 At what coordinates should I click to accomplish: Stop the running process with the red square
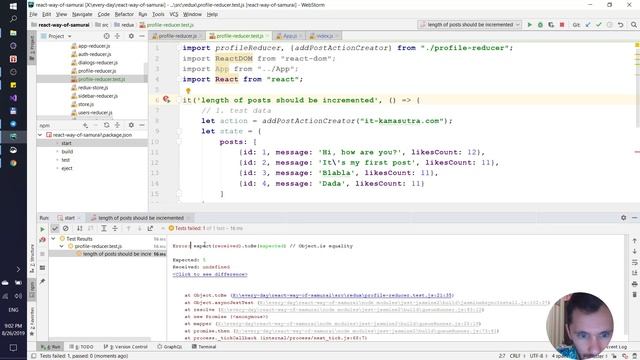pyautogui.click(x=562, y=25)
